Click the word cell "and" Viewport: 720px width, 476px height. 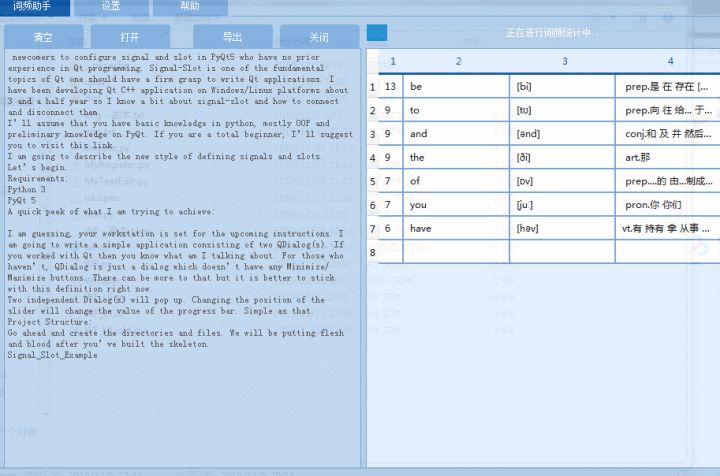[x=456, y=134]
